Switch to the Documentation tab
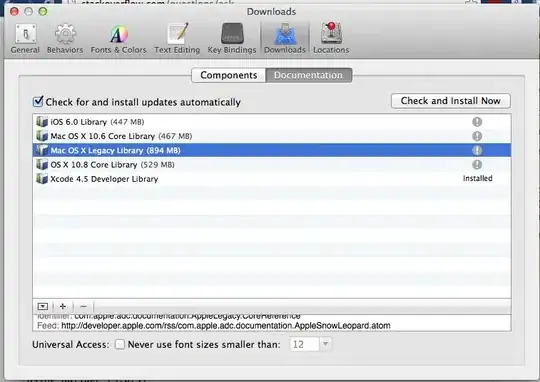The width and height of the screenshot is (540, 382). (x=309, y=75)
